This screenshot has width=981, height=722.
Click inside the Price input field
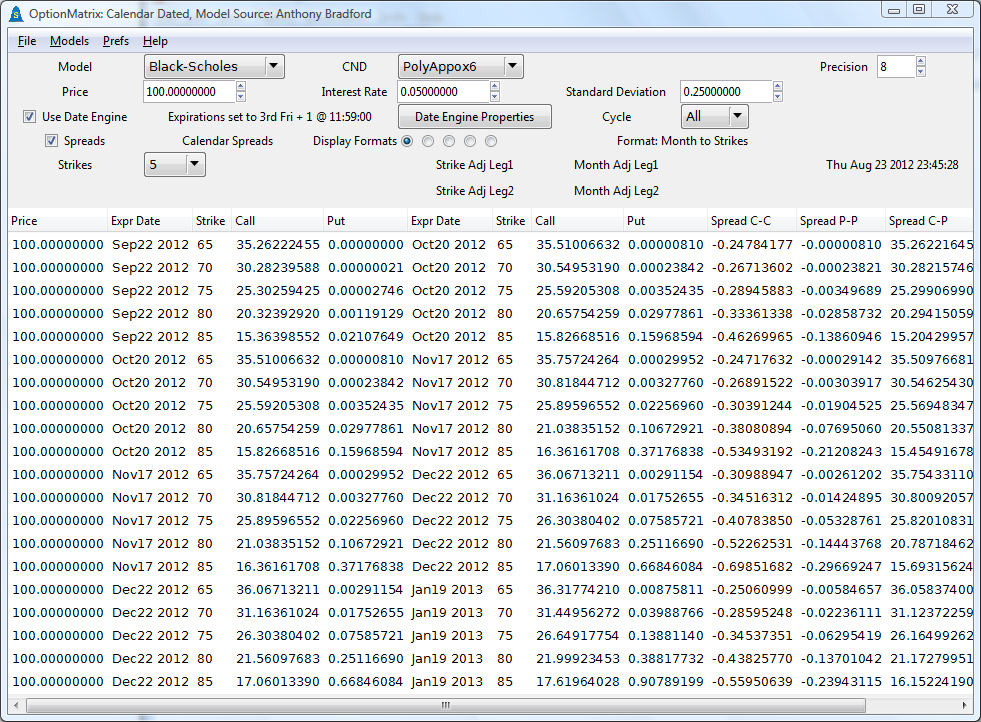point(190,91)
